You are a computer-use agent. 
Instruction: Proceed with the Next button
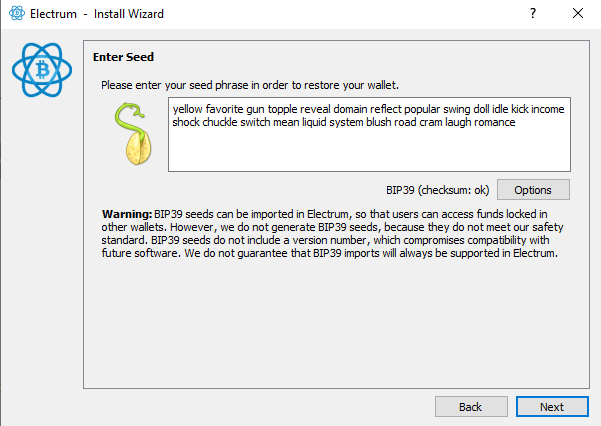coord(552,406)
